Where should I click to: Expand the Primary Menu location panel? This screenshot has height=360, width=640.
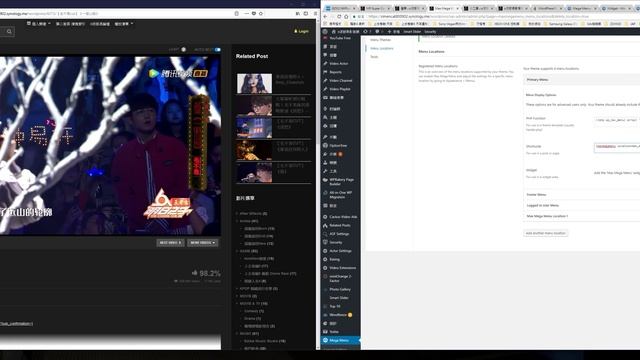click(x=582, y=80)
